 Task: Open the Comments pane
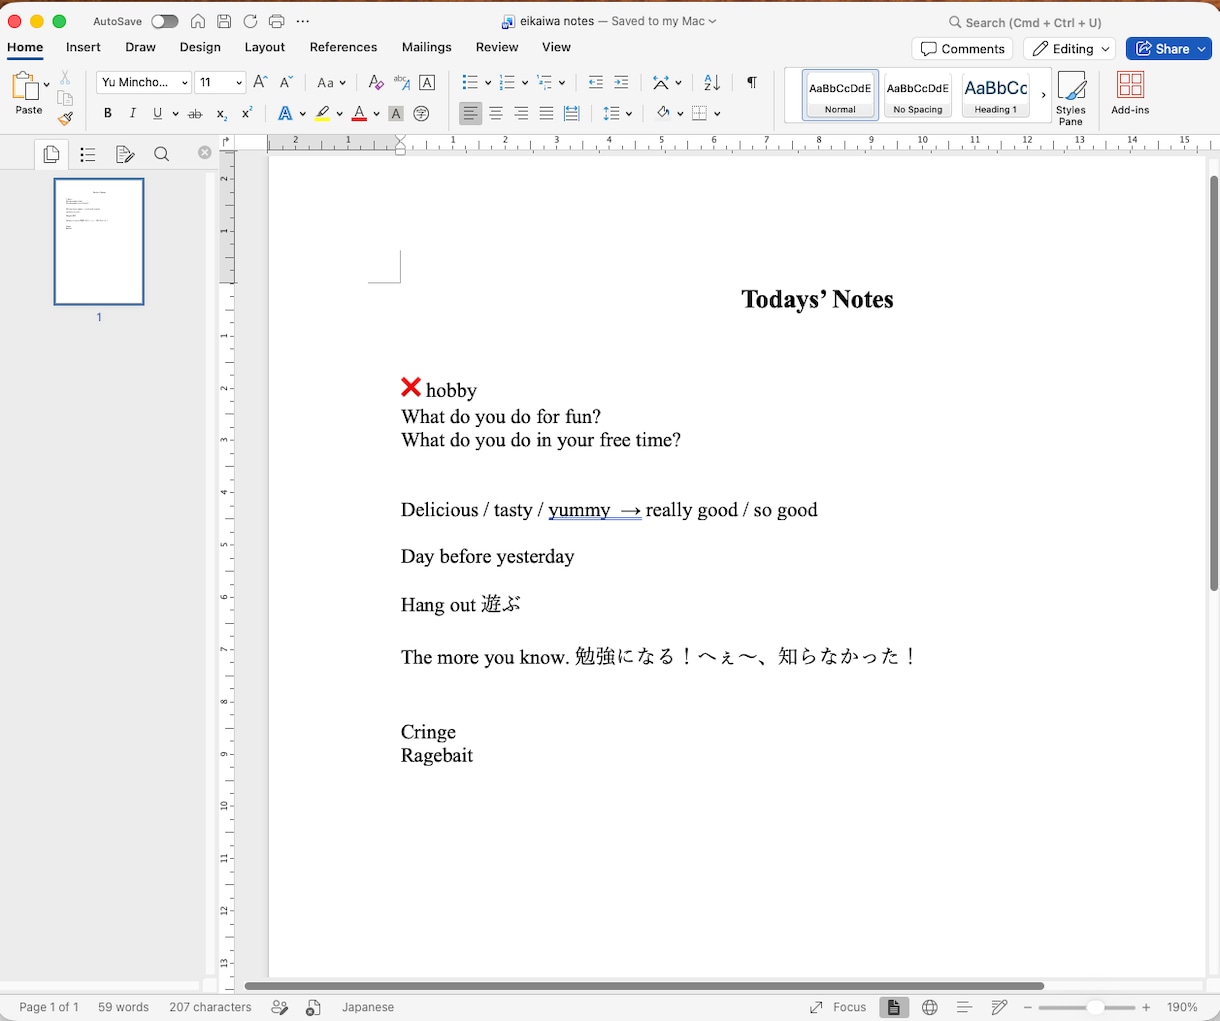tap(962, 49)
